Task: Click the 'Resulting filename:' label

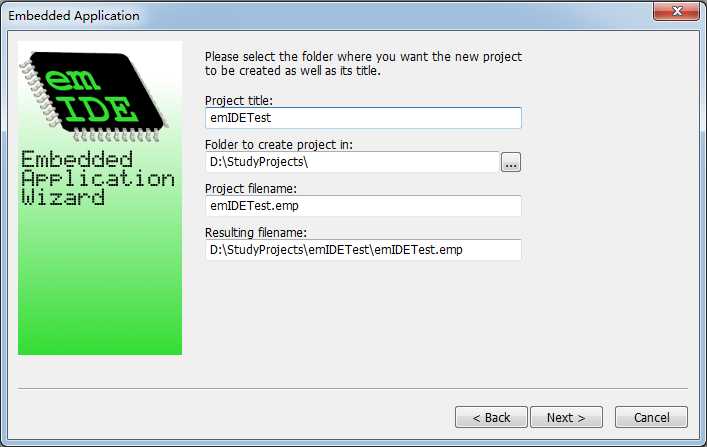Action: 256,233
